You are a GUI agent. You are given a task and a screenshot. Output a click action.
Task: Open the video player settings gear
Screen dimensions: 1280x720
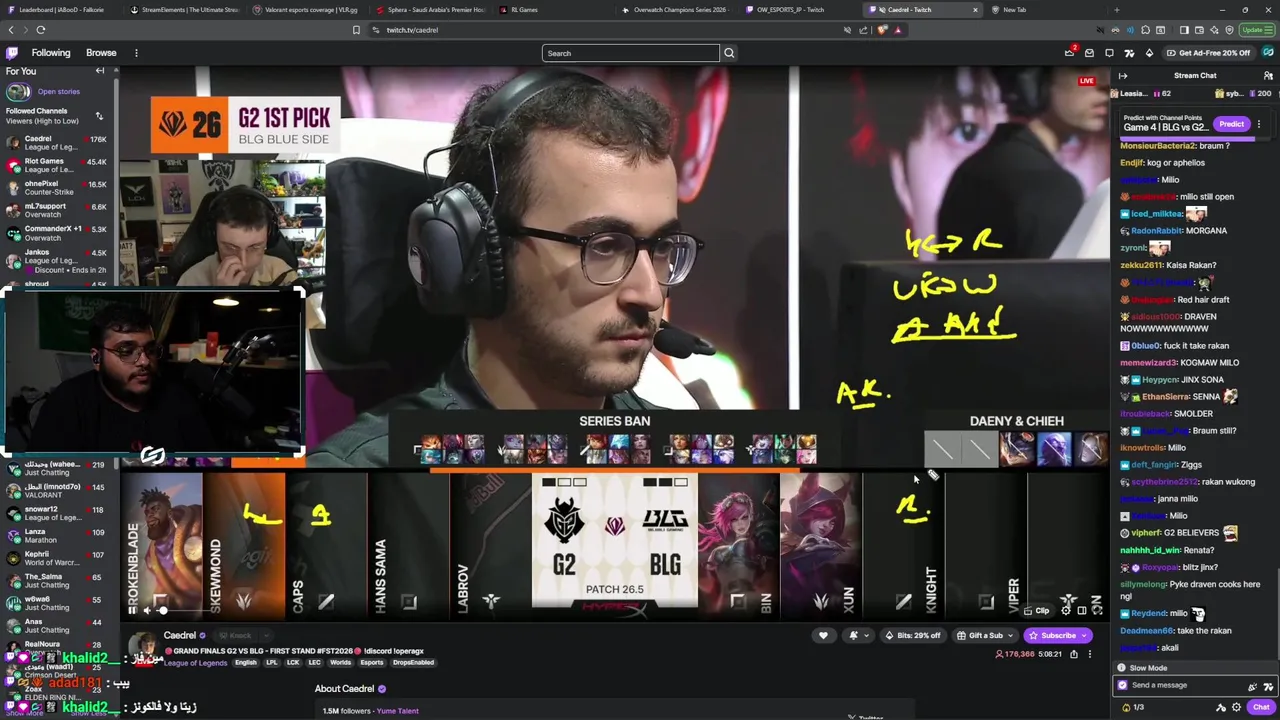click(x=1066, y=610)
